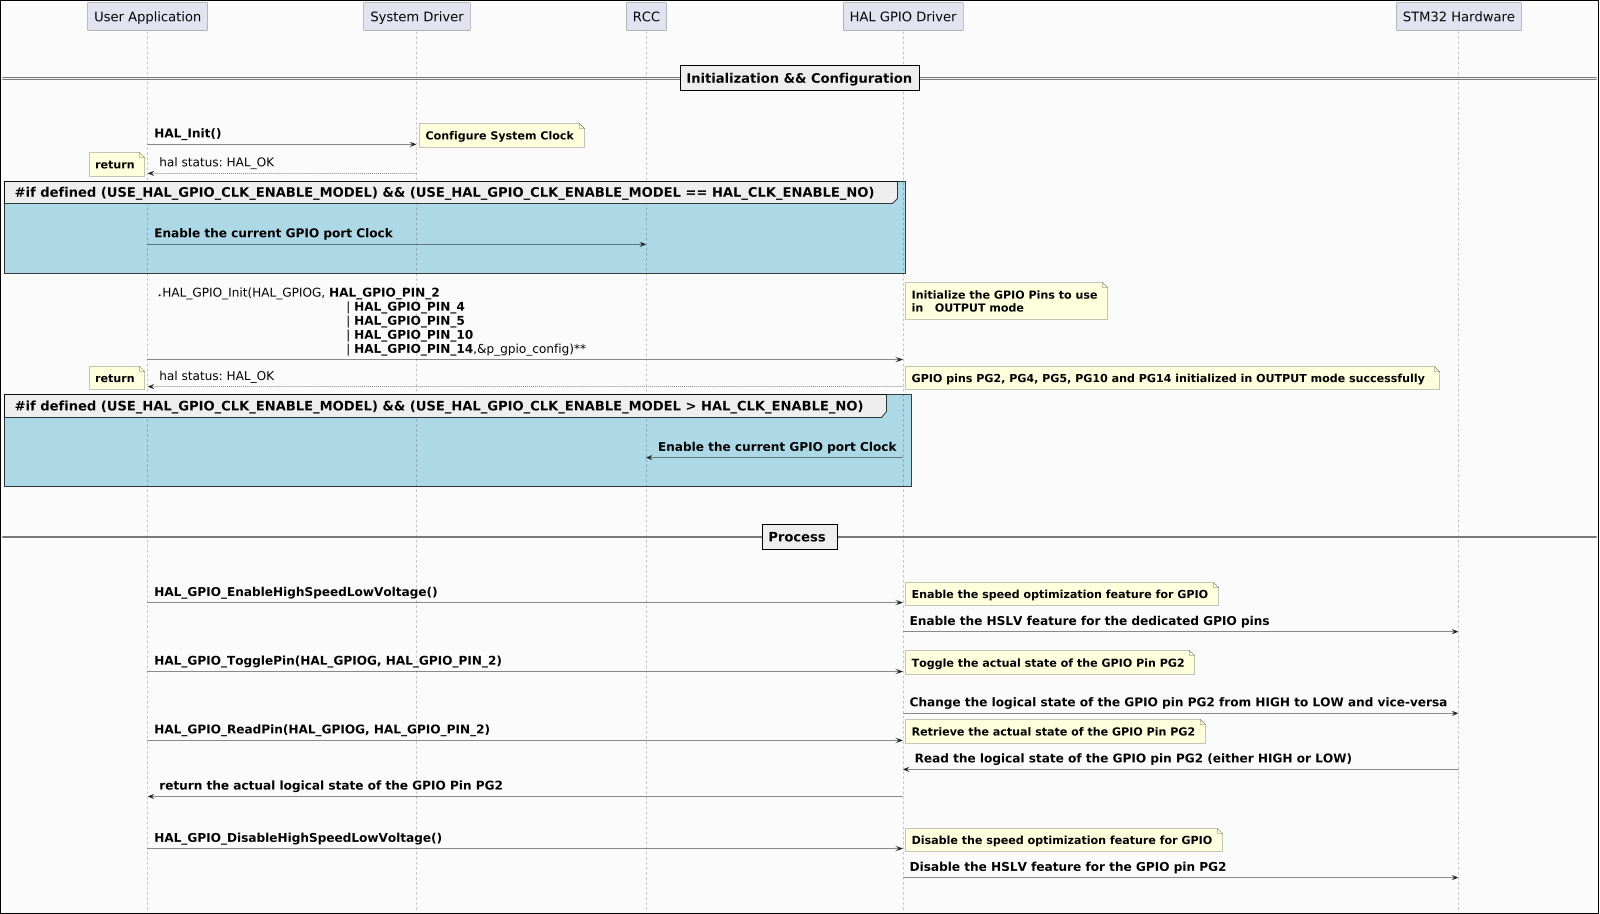Click the User Application participant box
Image resolution: width=1600 pixels, height=914 pixels.
pos(147,17)
